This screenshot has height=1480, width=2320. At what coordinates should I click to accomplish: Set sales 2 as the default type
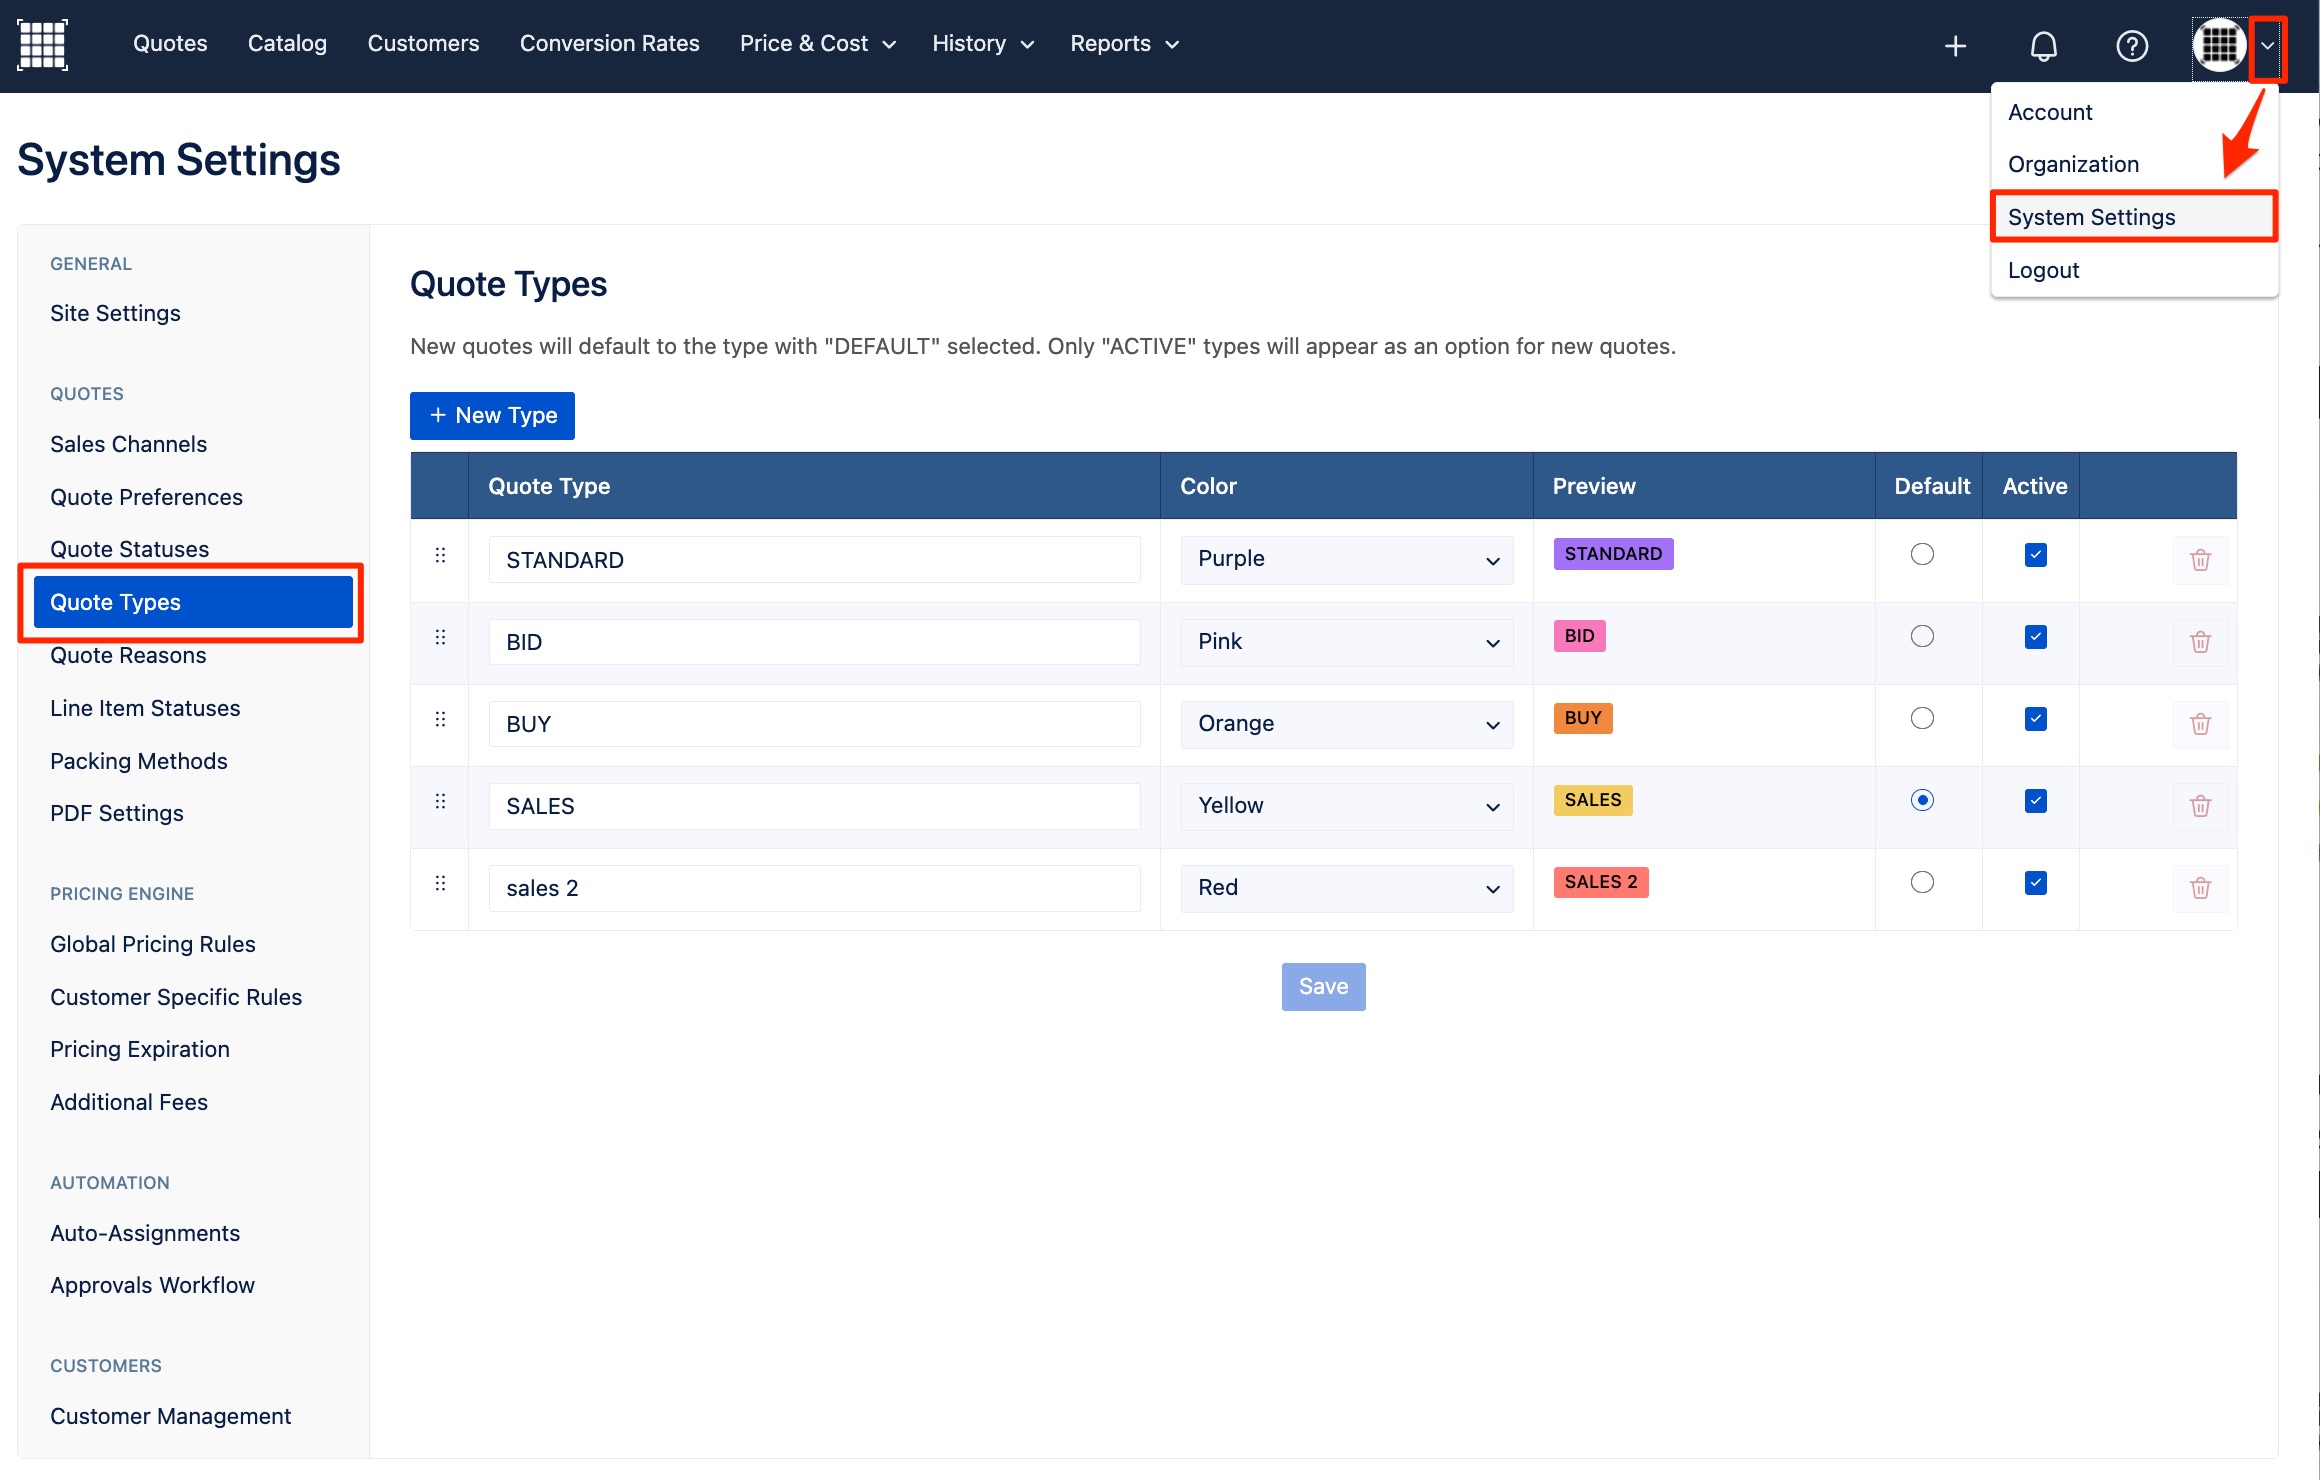point(1922,882)
